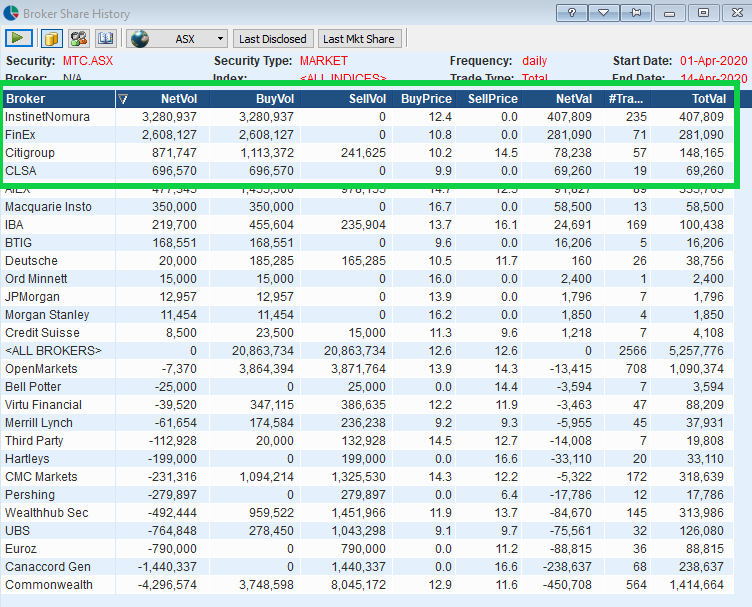Select the Merrill Lynch row

(368, 423)
